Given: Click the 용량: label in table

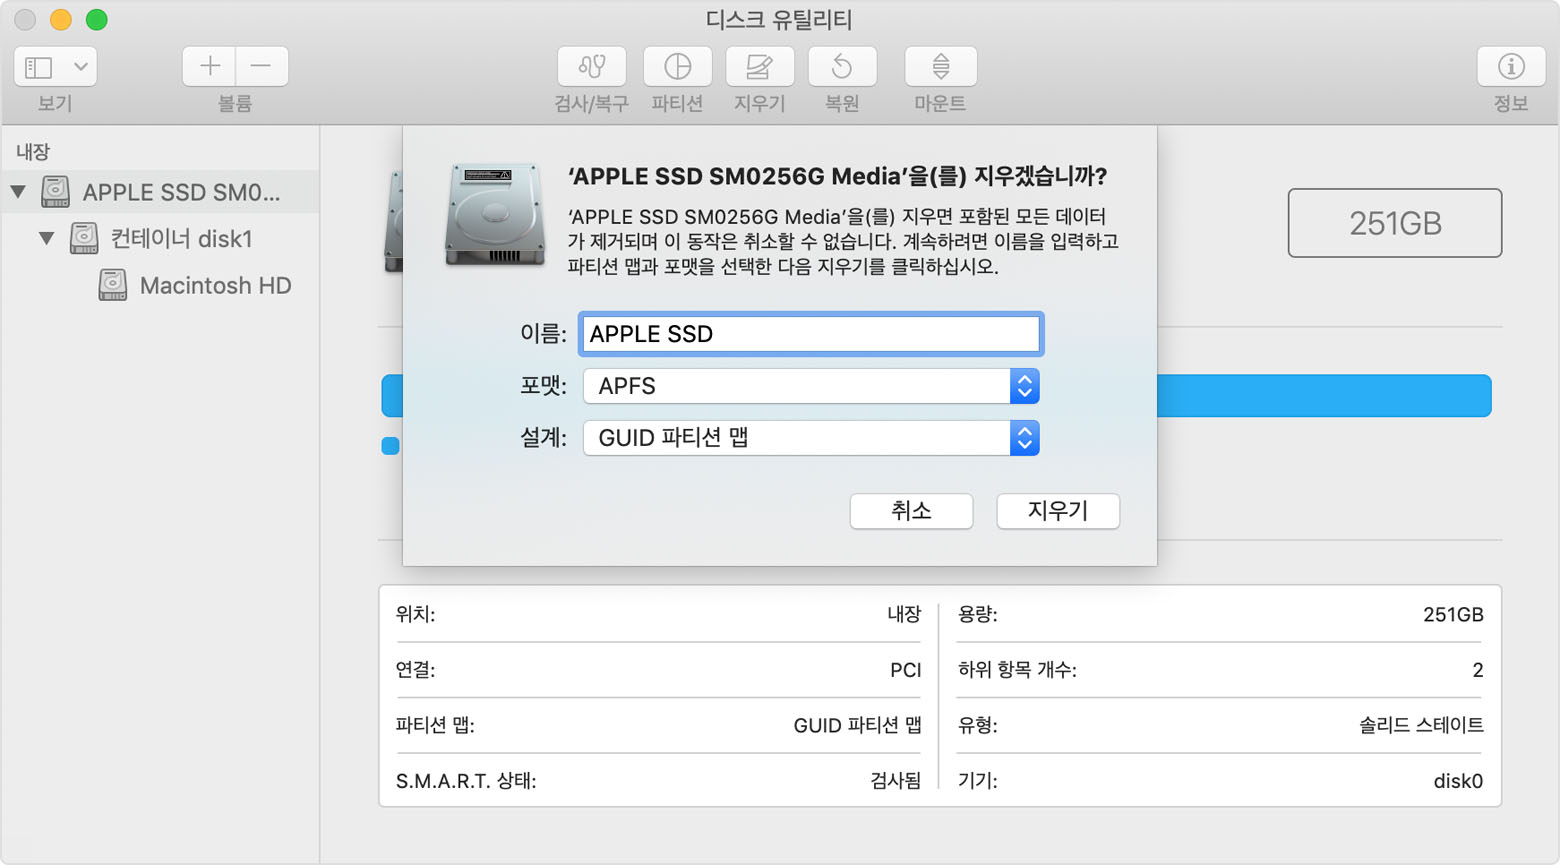Looking at the screenshot, I should point(978,614).
